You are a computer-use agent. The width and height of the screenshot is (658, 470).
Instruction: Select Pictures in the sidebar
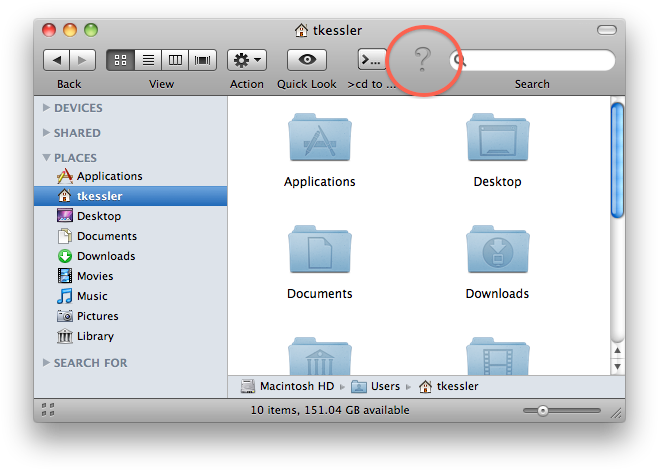click(131, 316)
